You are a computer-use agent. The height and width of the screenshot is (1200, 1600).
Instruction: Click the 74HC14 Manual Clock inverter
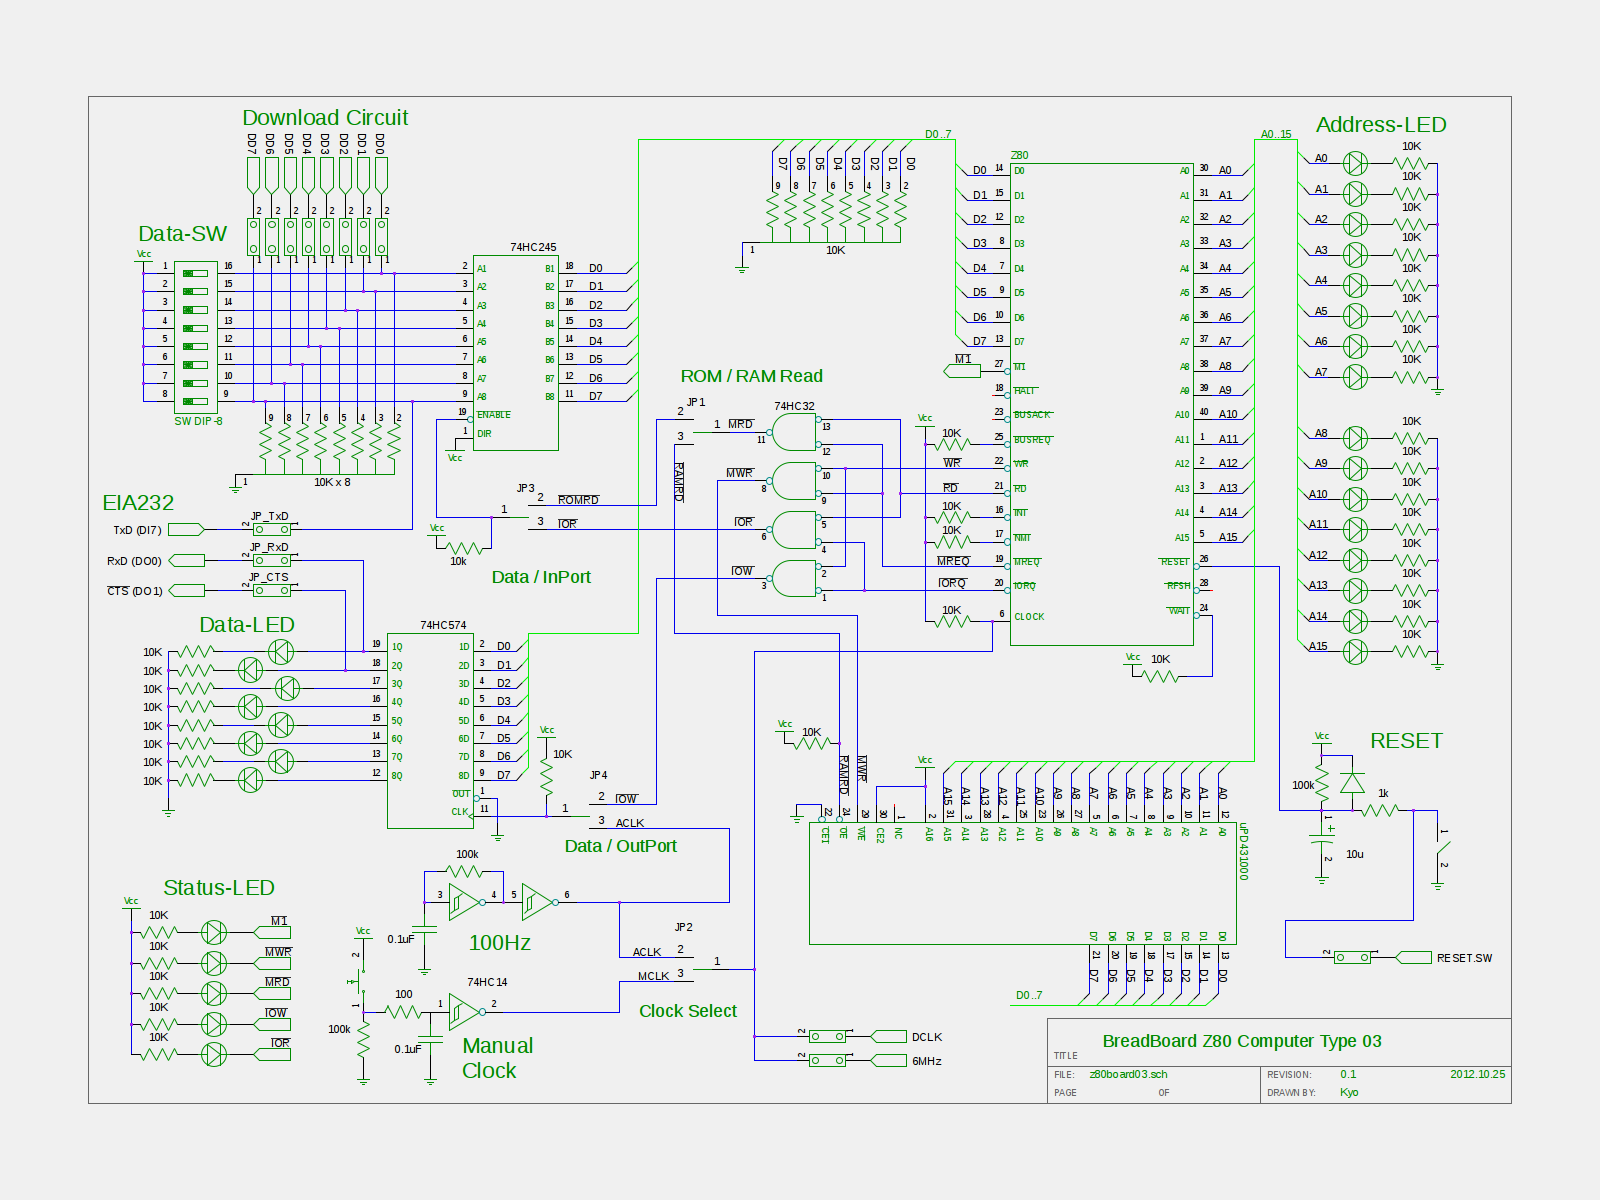coord(464,1012)
